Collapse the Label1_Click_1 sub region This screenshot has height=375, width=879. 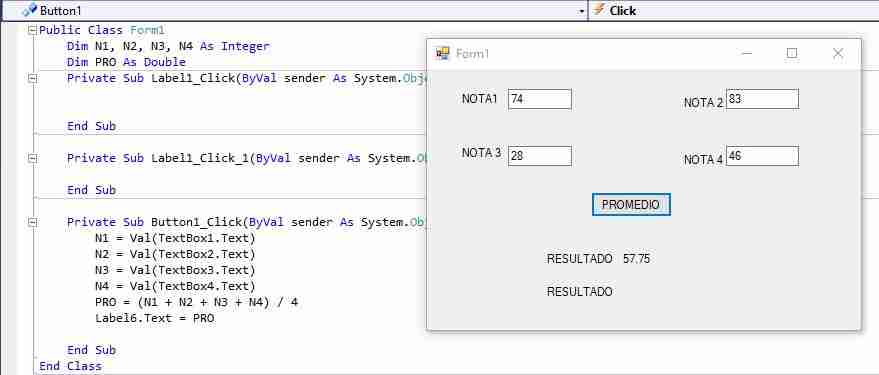[x=33, y=159]
